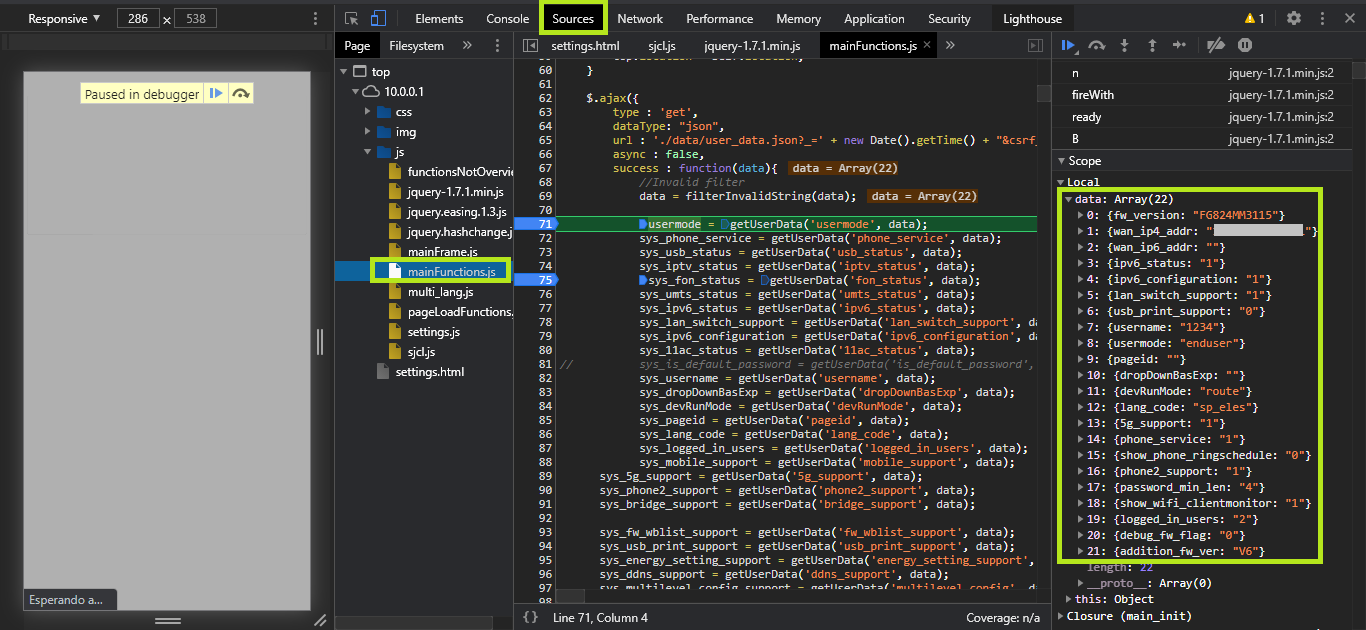Select ready call stack frame
The height and width of the screenshot is (630, 1366).
coord(1203,117)
